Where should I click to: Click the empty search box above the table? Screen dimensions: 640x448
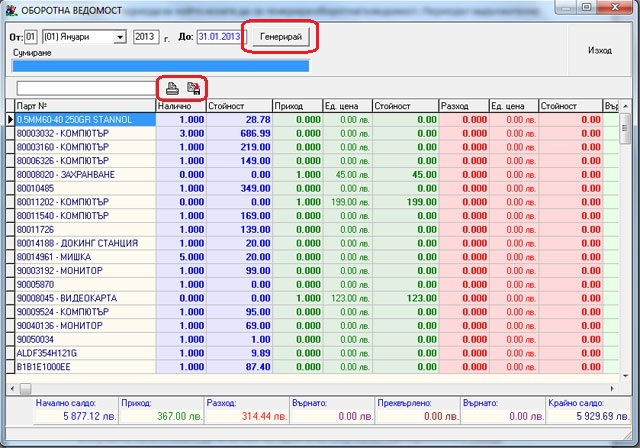point(86,88)
